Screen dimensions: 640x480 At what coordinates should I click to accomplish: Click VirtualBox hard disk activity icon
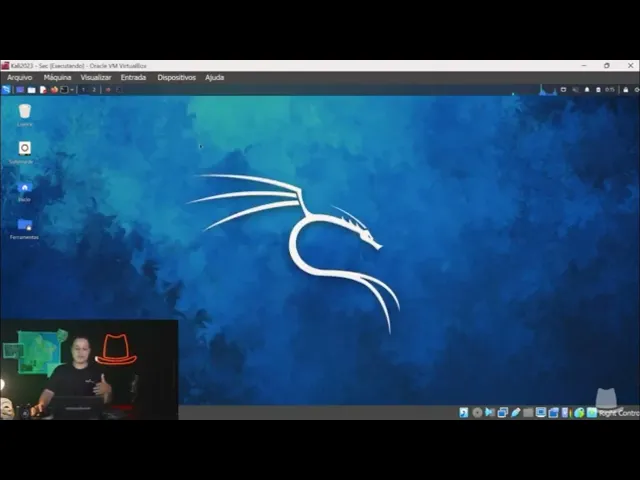[464, 412]
